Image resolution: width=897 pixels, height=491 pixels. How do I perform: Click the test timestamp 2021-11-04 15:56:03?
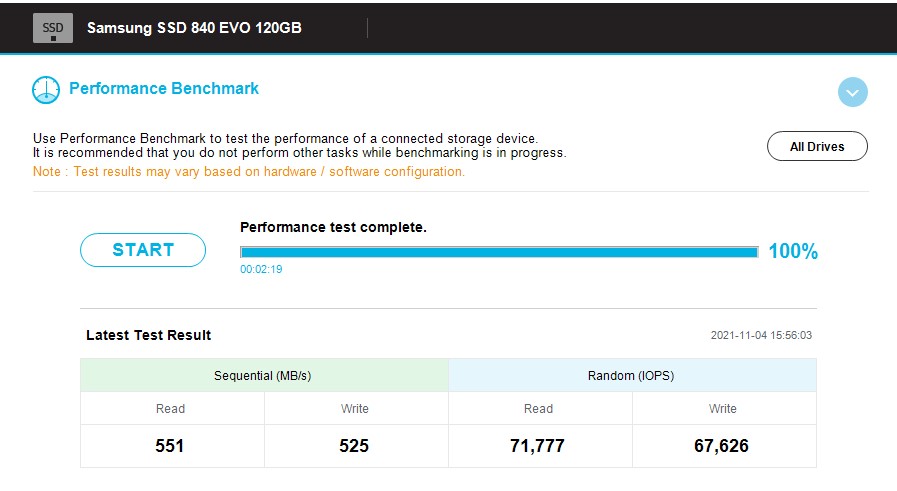click(761, 336)
